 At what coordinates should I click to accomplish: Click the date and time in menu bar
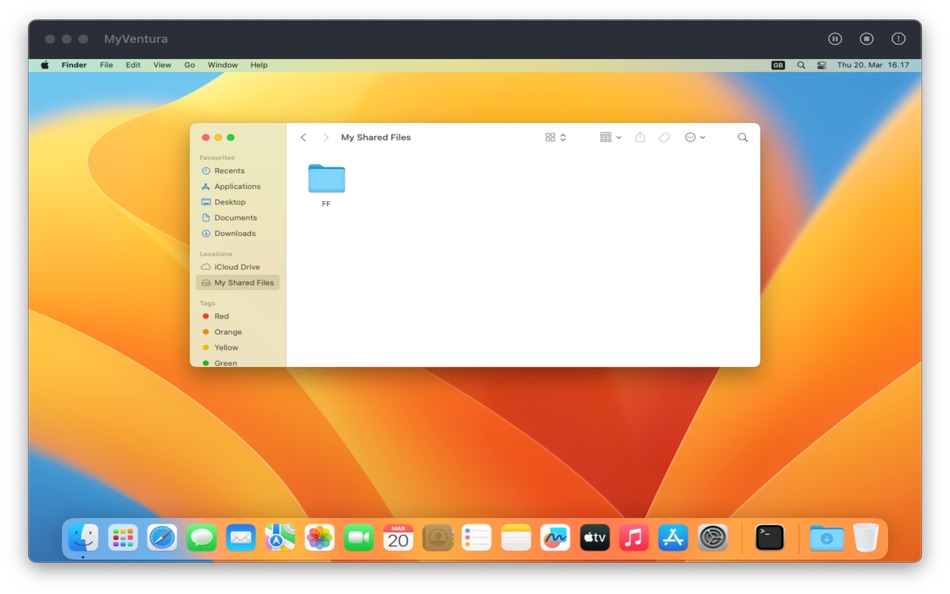click(x=873, y=65)
